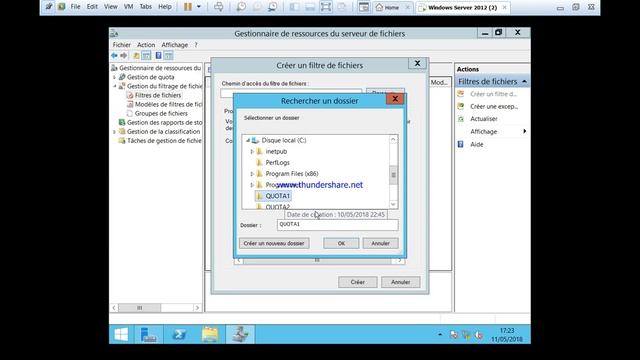
Task: Open the VMware Help menu
Action: click(x=165, y=7)
